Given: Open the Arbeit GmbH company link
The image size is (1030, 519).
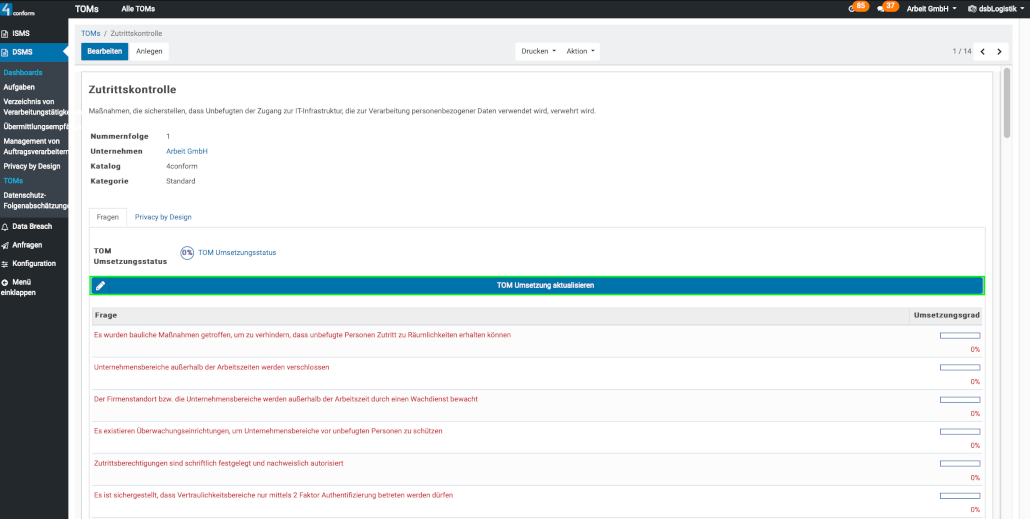Looking at the screenshot, I should point(186,151).
